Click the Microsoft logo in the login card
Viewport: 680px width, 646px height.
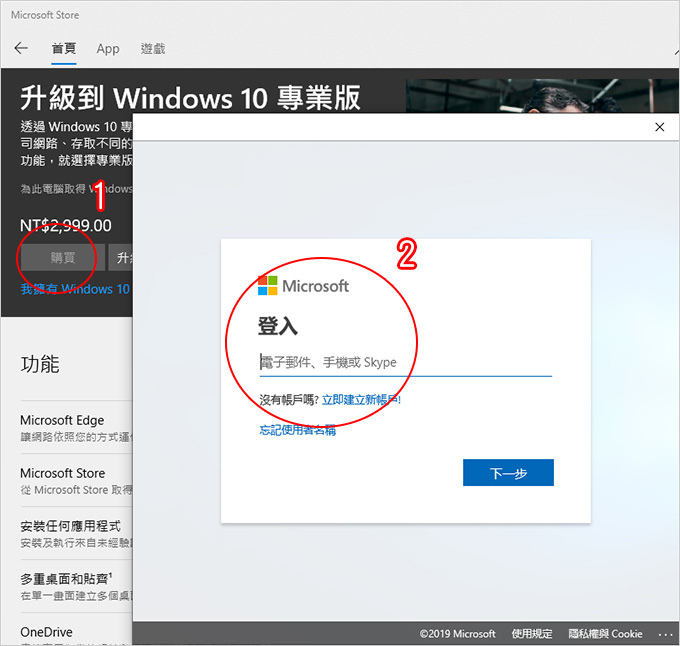point(303,286)
